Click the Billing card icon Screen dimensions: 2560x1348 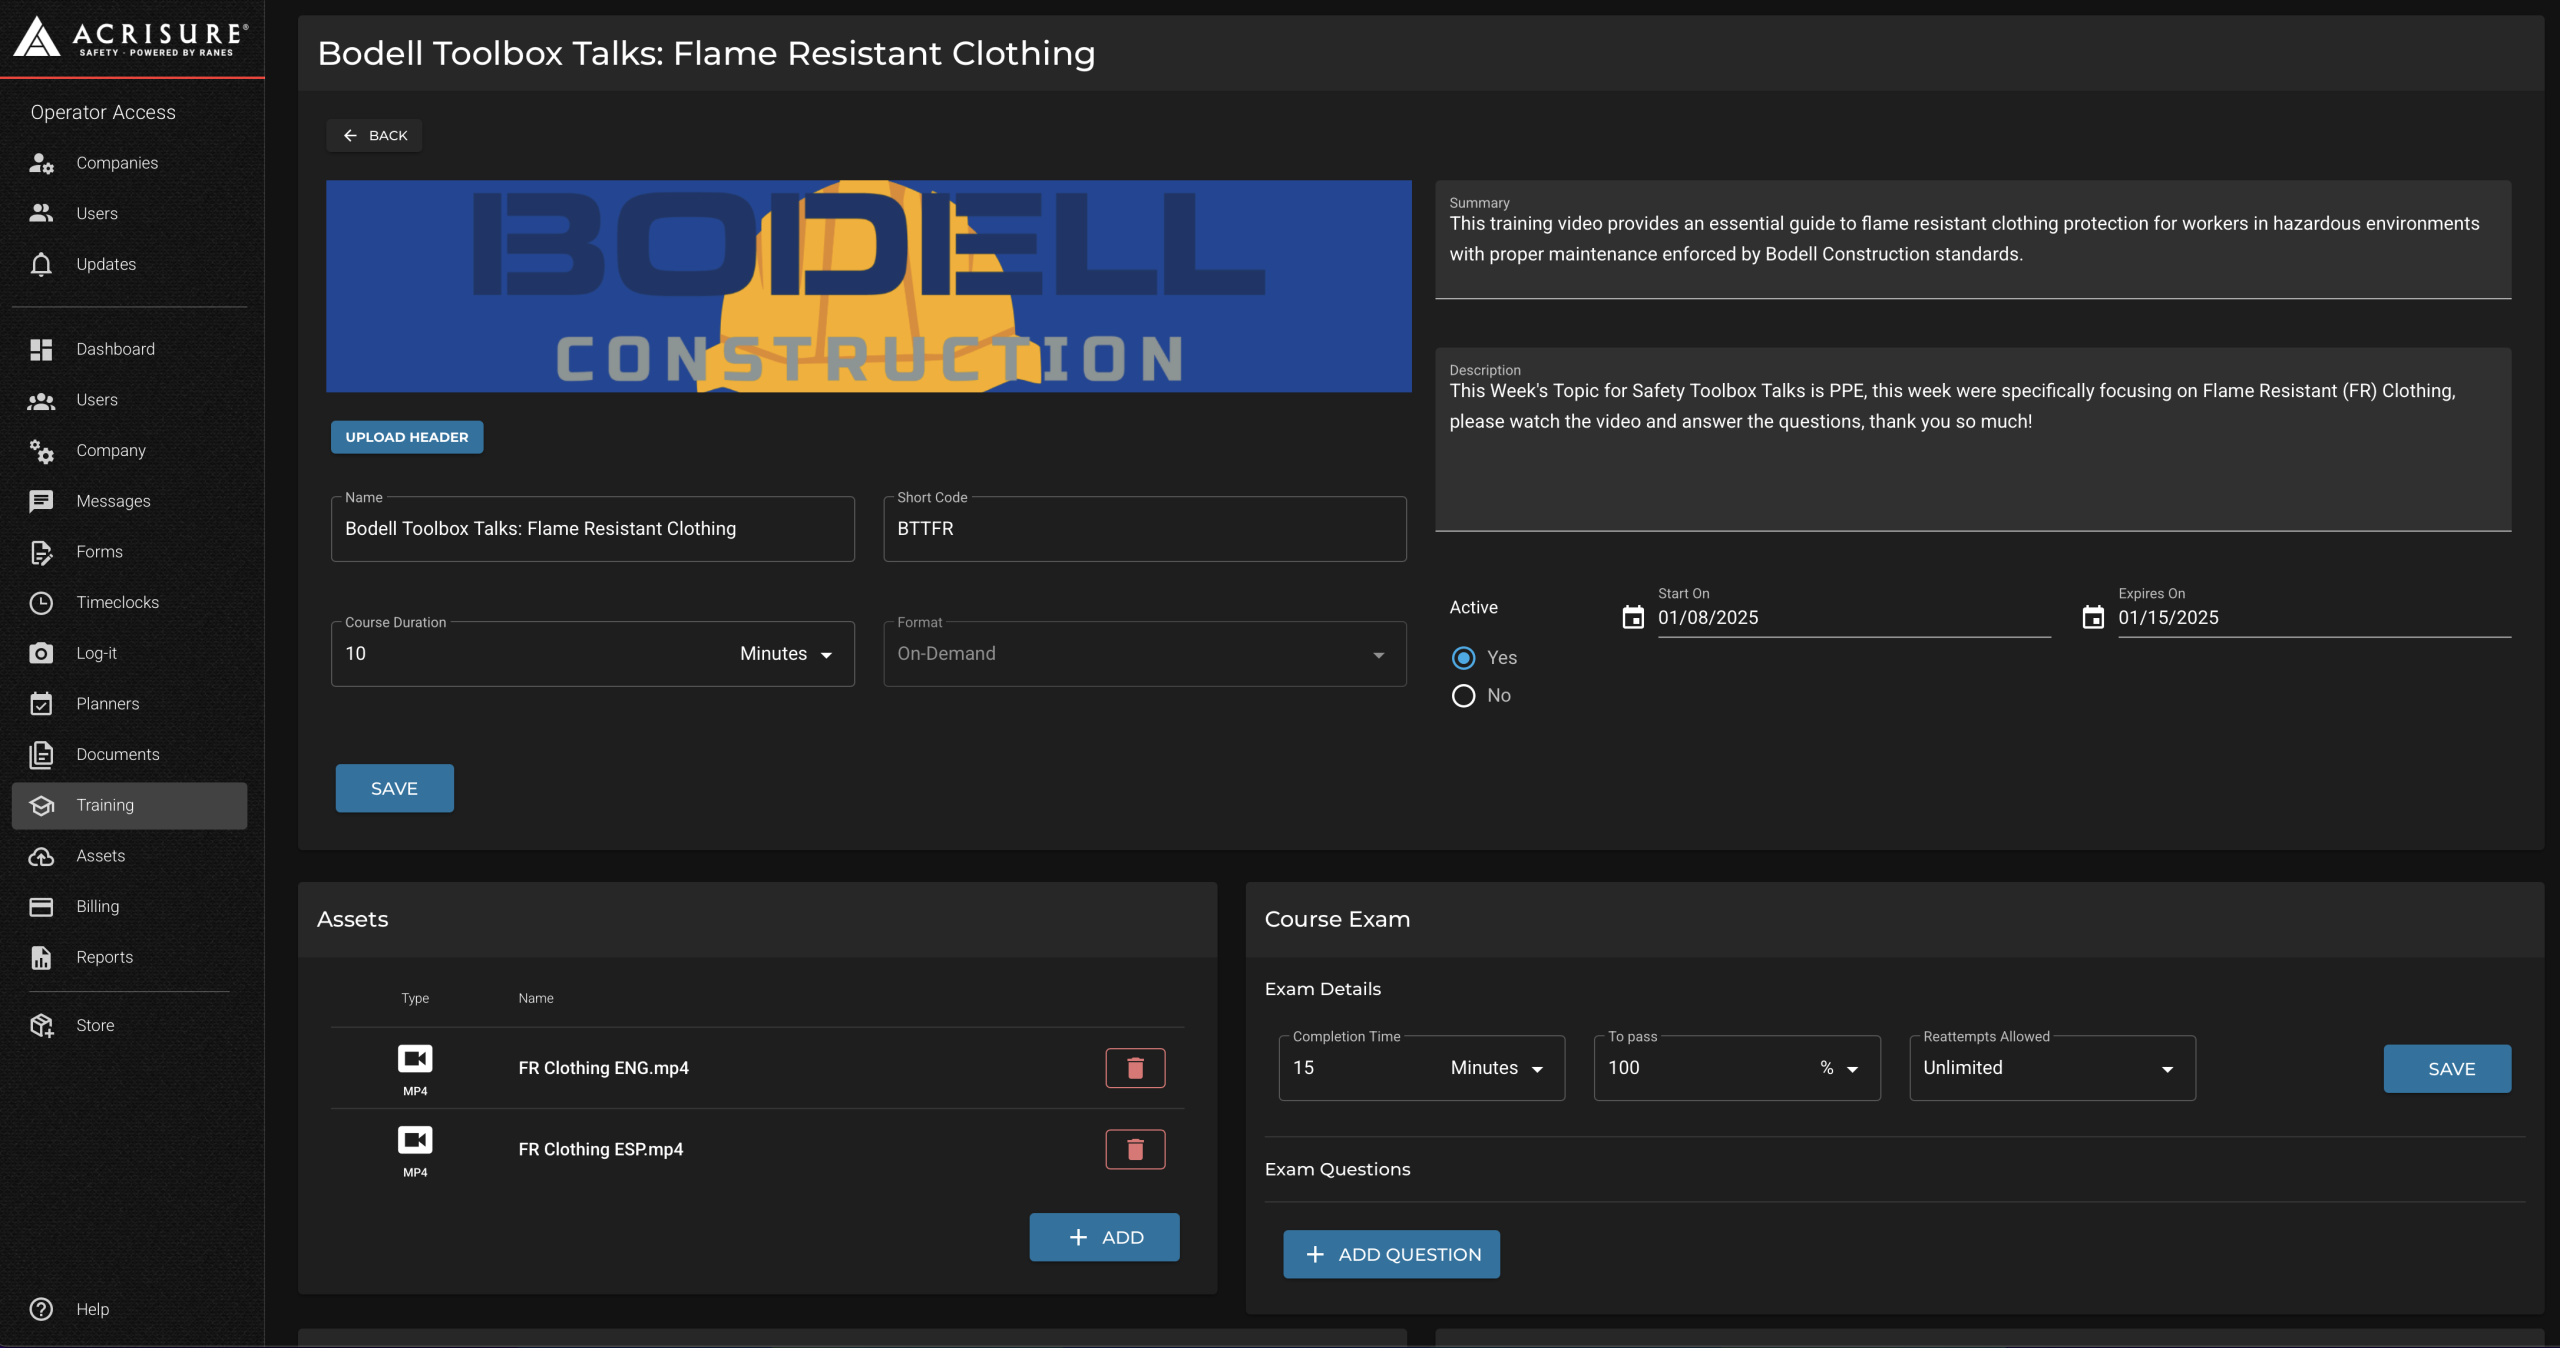point(41,907)
